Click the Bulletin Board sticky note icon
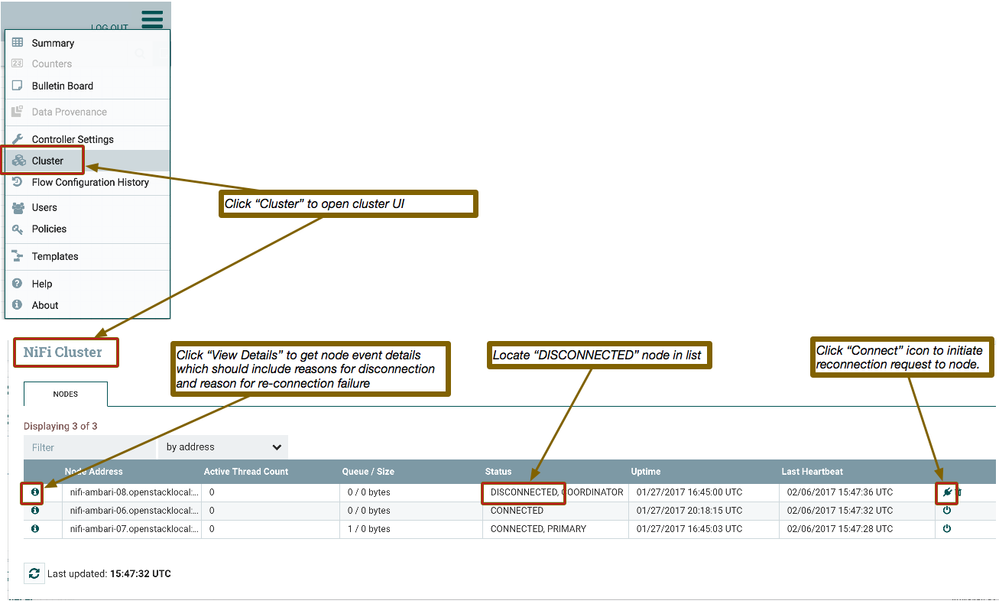 pos(17,85)
